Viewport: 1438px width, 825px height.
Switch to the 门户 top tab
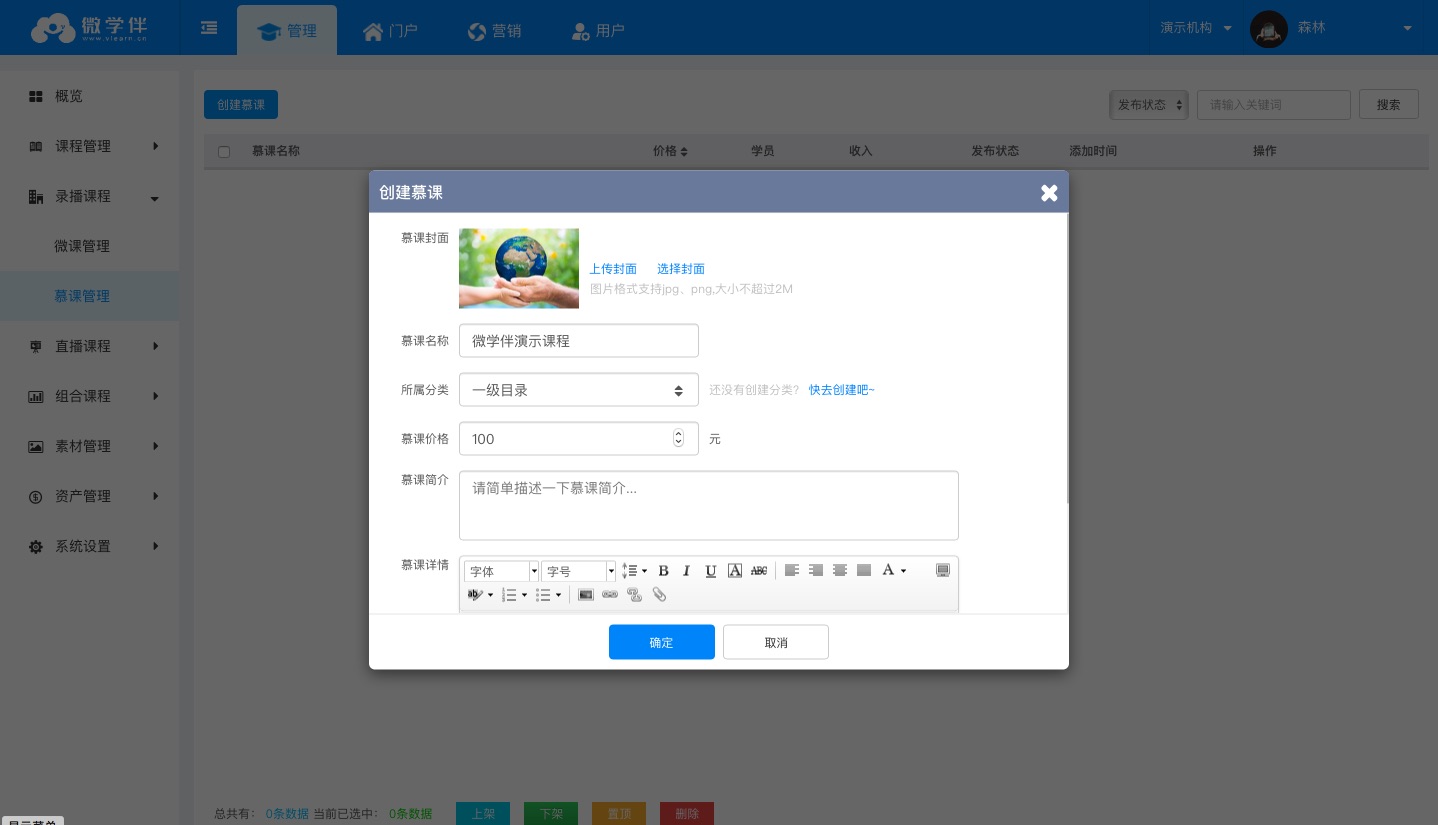(390, 30)
